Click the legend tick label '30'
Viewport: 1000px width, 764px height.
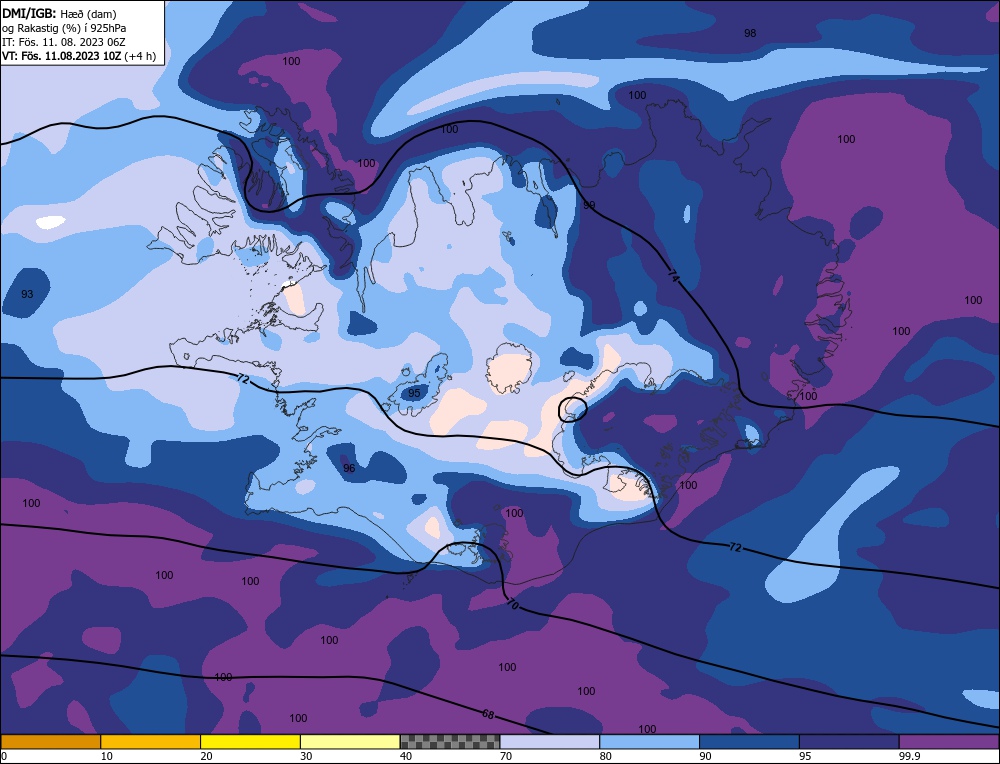[x=306, y=756]
